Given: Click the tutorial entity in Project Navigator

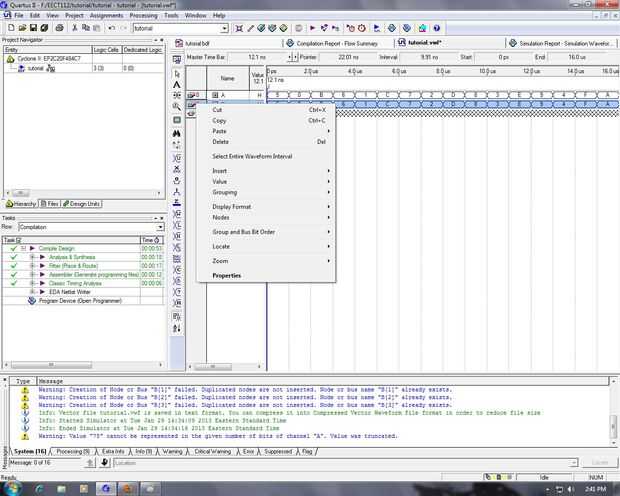Looking at the screenshot, I should 36,68.
